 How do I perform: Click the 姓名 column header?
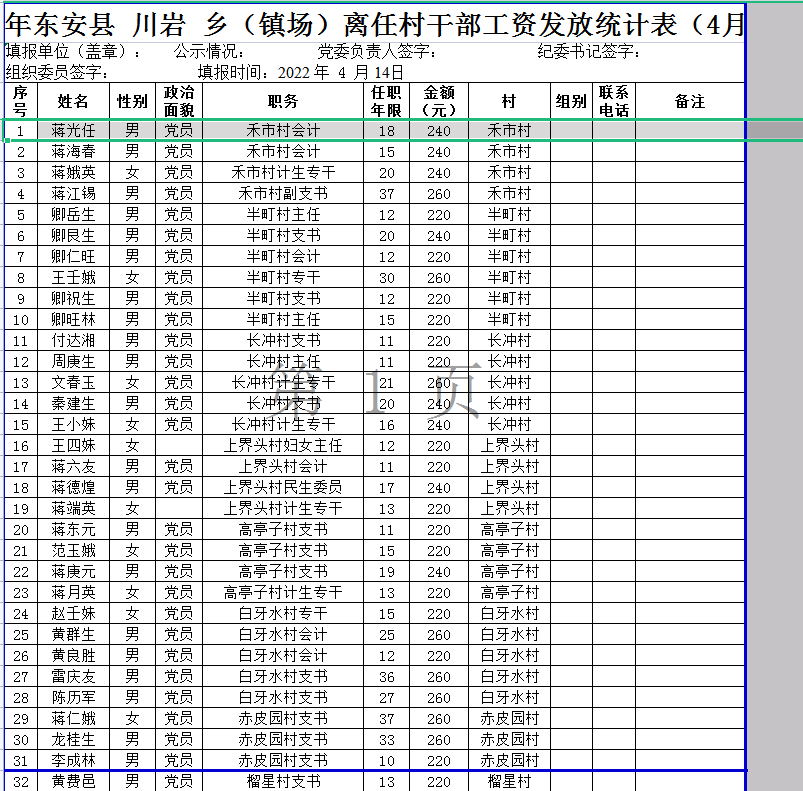pyautogui.click(x=73, y=101)
